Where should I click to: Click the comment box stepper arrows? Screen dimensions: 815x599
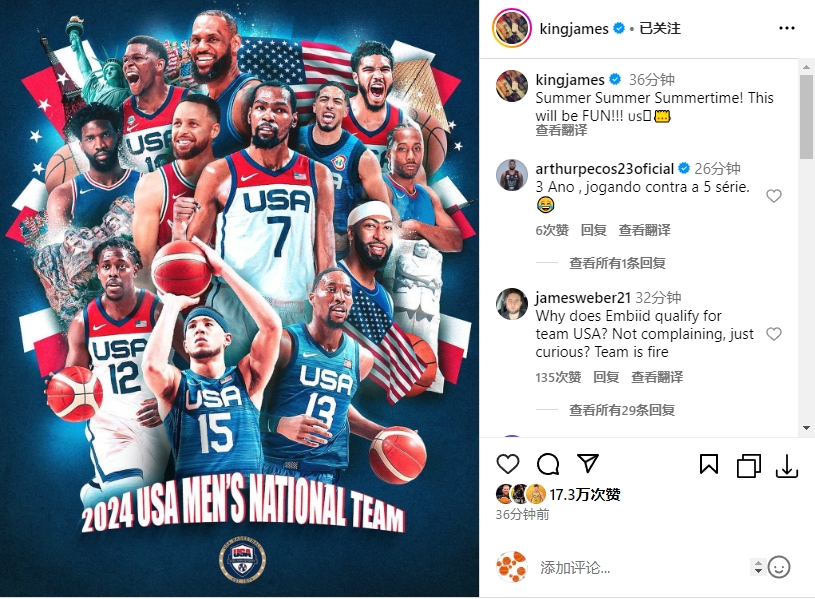pyautogui.click(x=758, y=567)
